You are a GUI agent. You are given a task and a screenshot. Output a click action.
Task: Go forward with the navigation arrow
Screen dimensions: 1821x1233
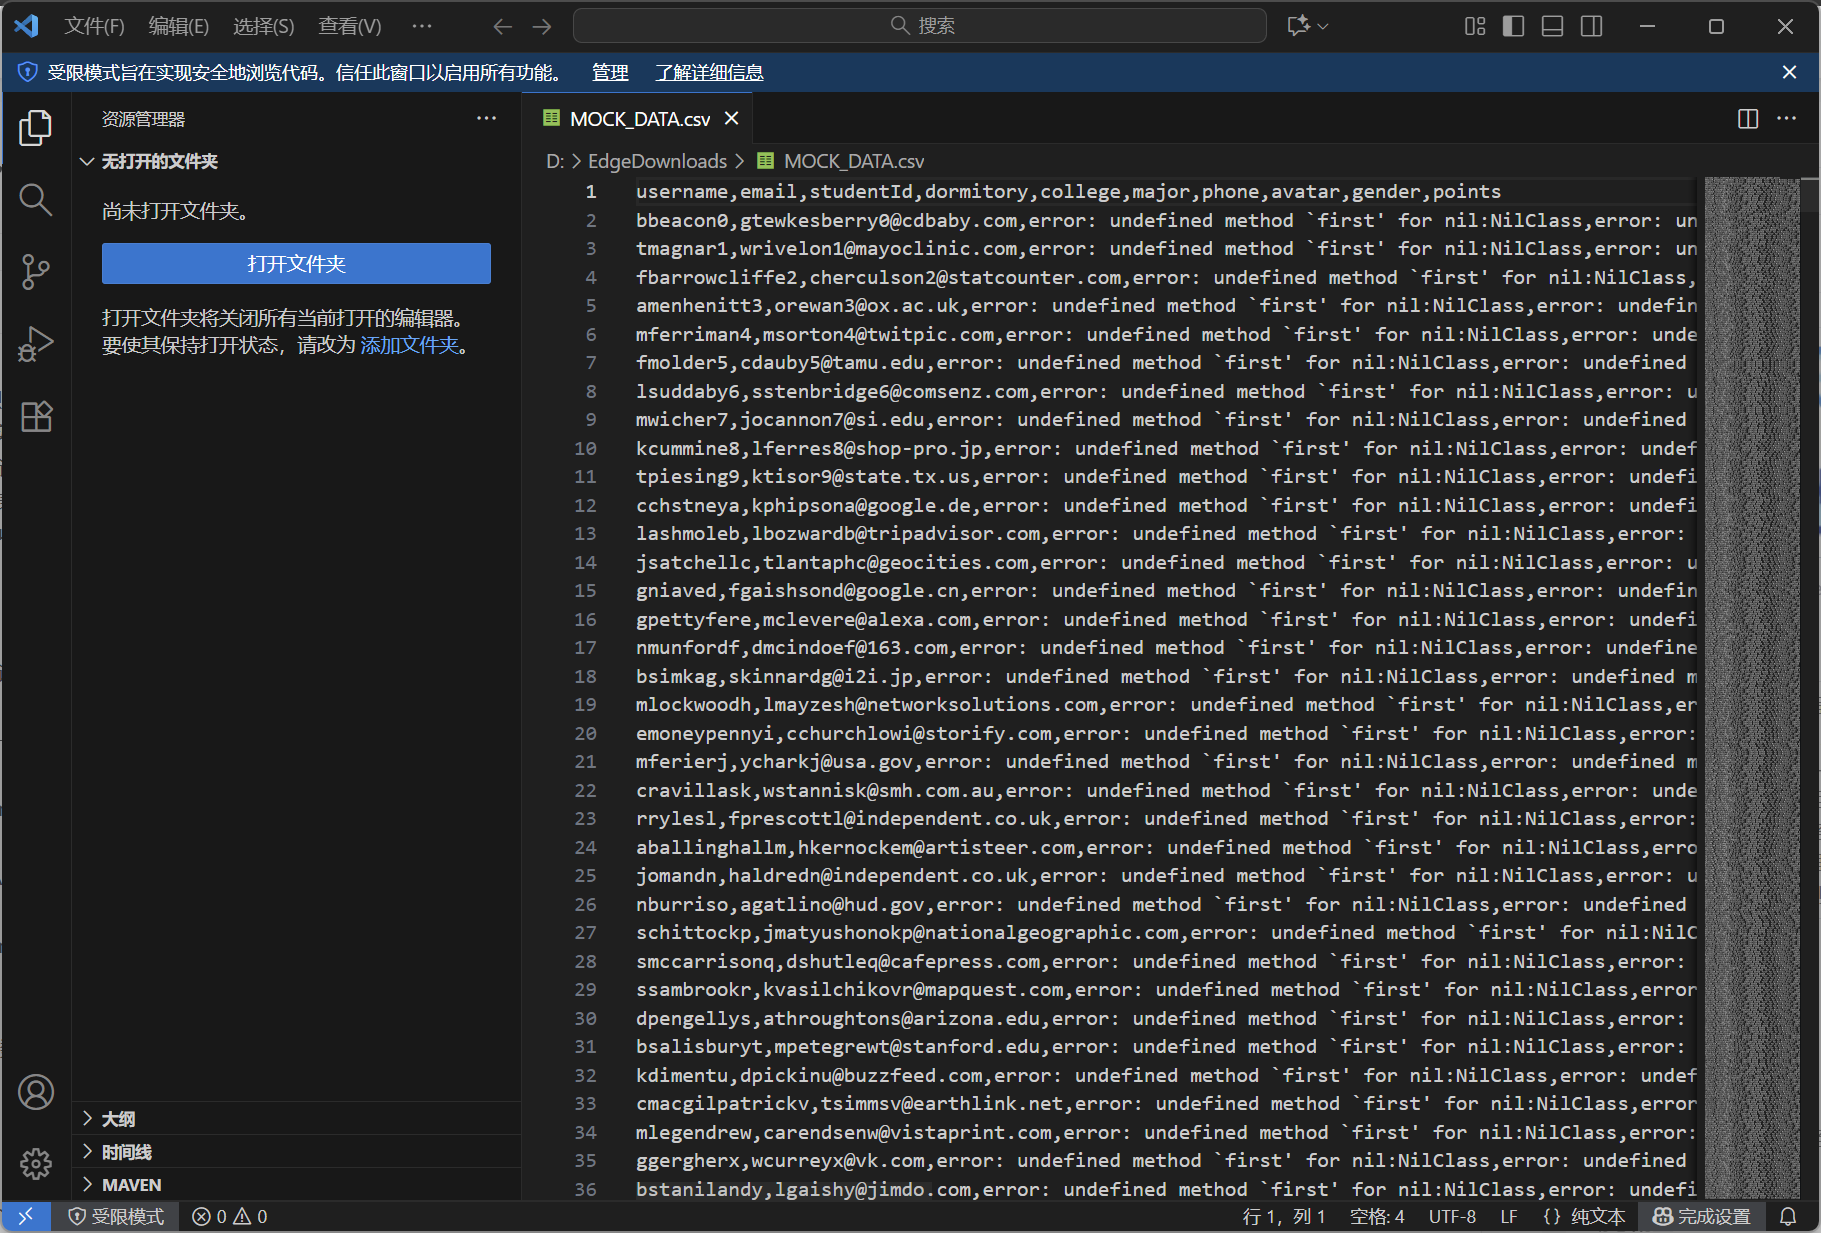[x=542, y=26]
